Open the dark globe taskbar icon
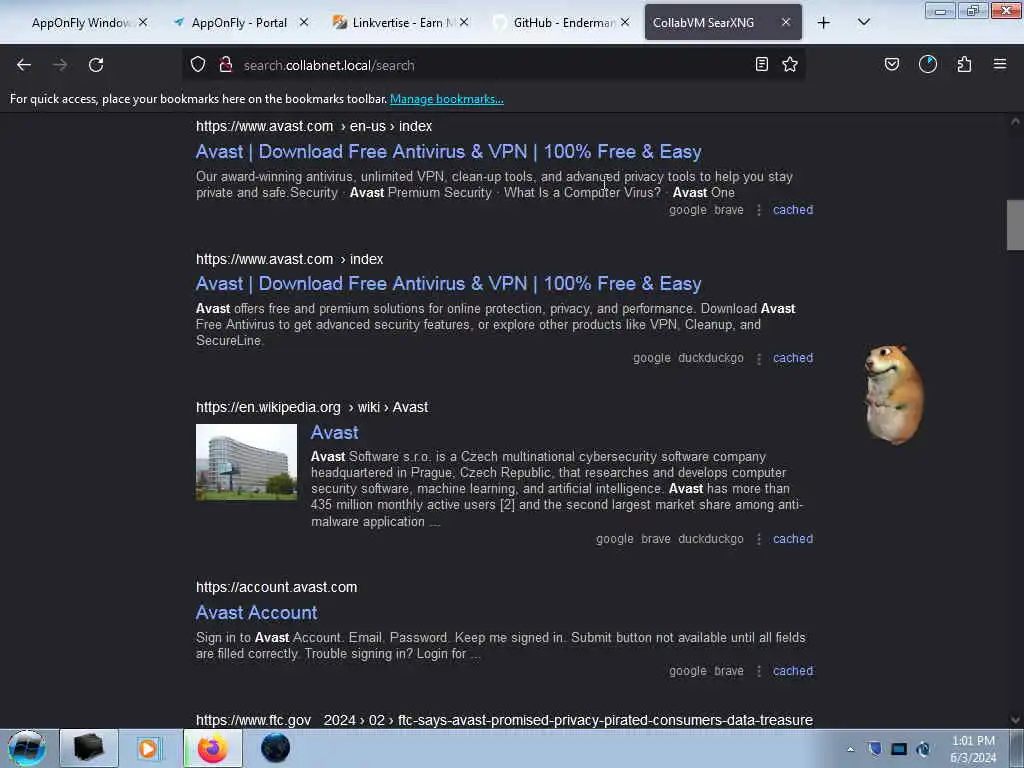 275,748
